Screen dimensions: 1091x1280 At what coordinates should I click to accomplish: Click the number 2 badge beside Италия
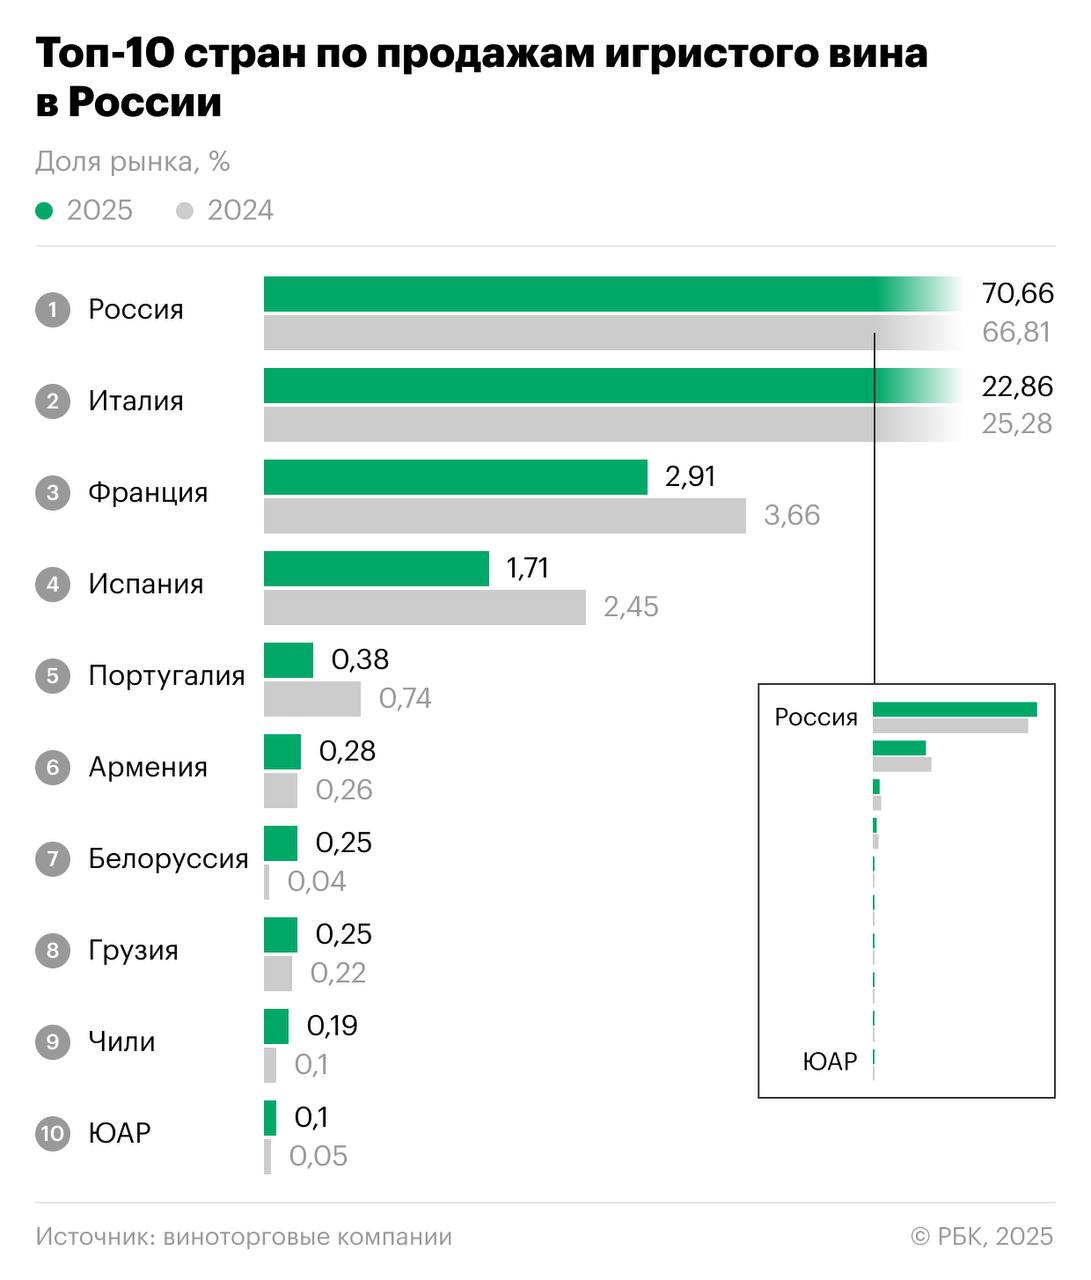click(53, 402)
